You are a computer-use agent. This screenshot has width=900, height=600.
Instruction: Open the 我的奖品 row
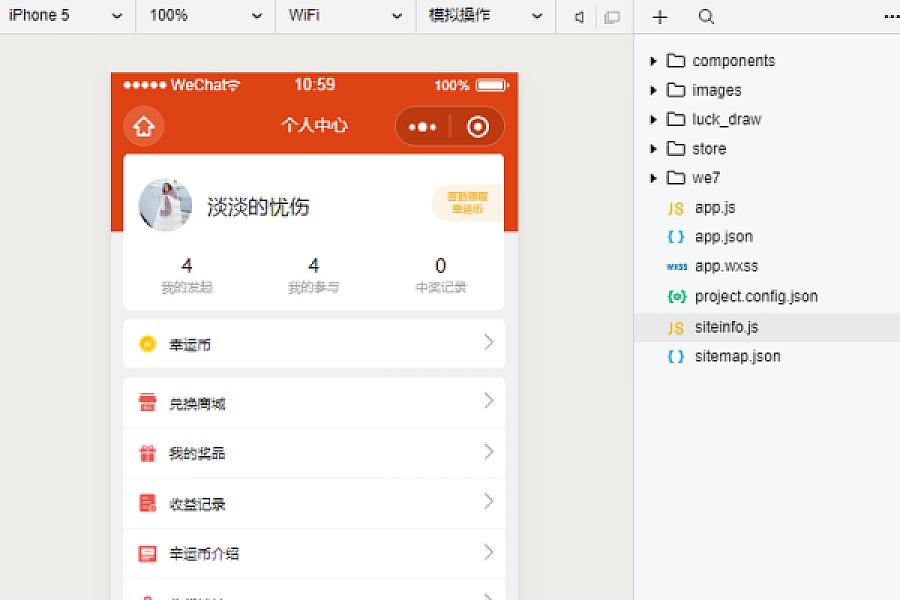point(314,453)
